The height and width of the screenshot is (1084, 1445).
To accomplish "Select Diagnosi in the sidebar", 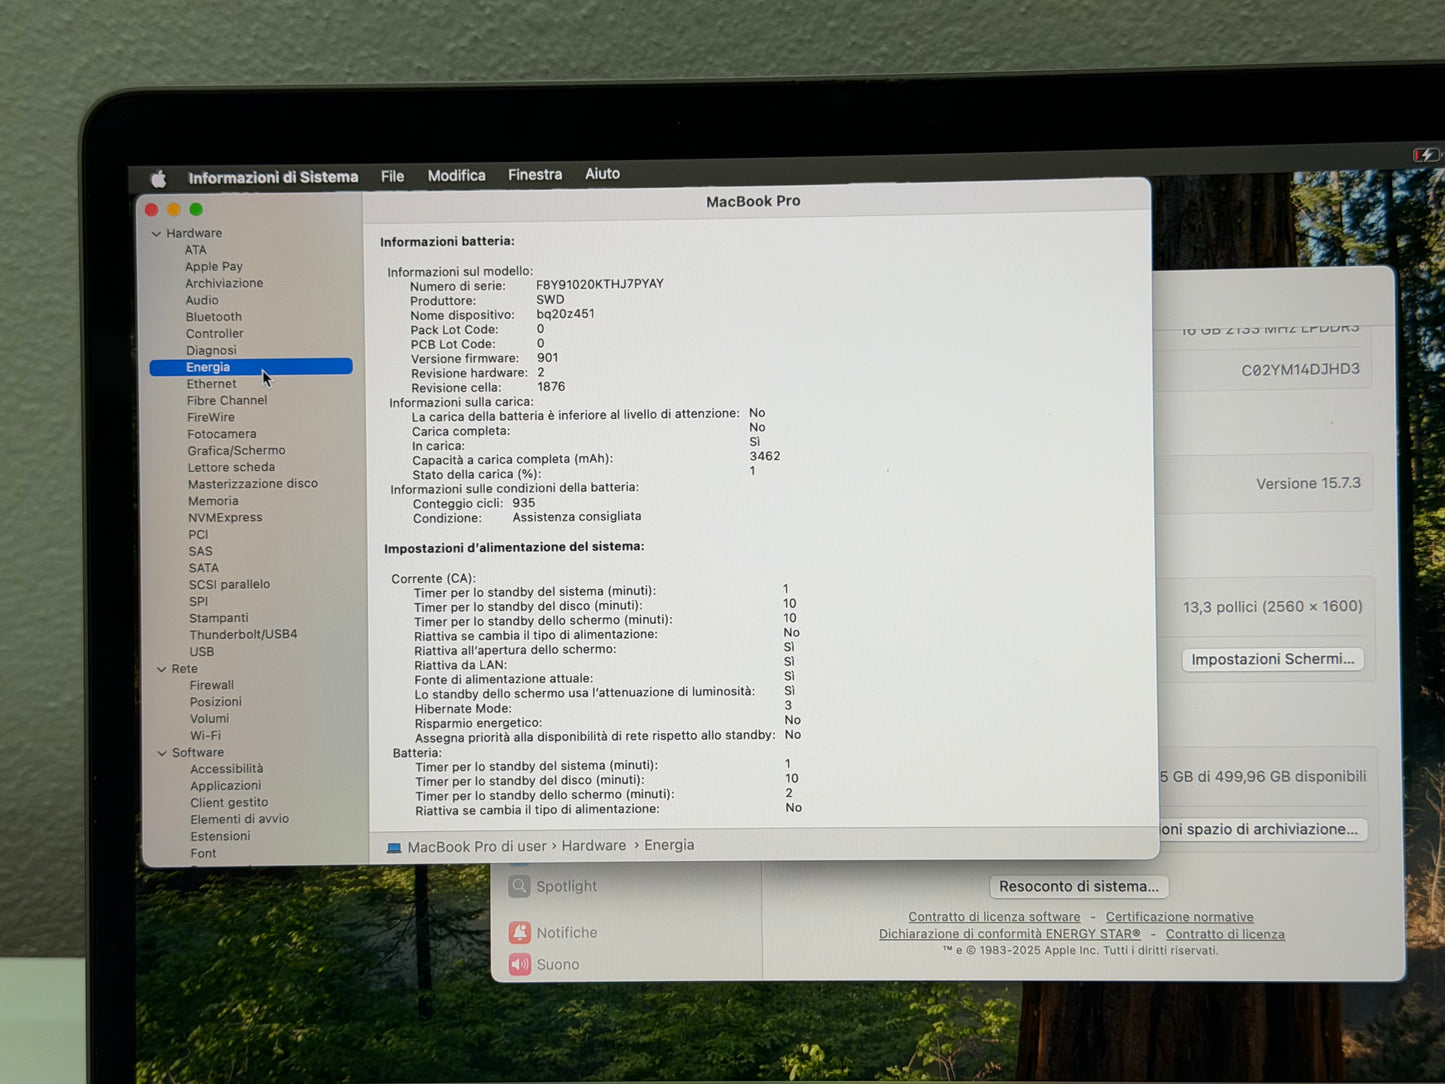I will point(211,351).
